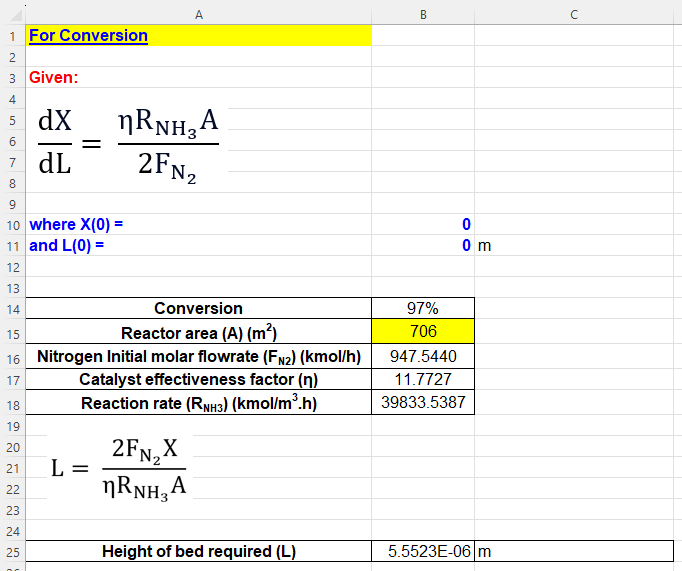682x571 pixels.
Task: Click the 'm' unit cell beside L(0)
Action: (x=485, y=245)
